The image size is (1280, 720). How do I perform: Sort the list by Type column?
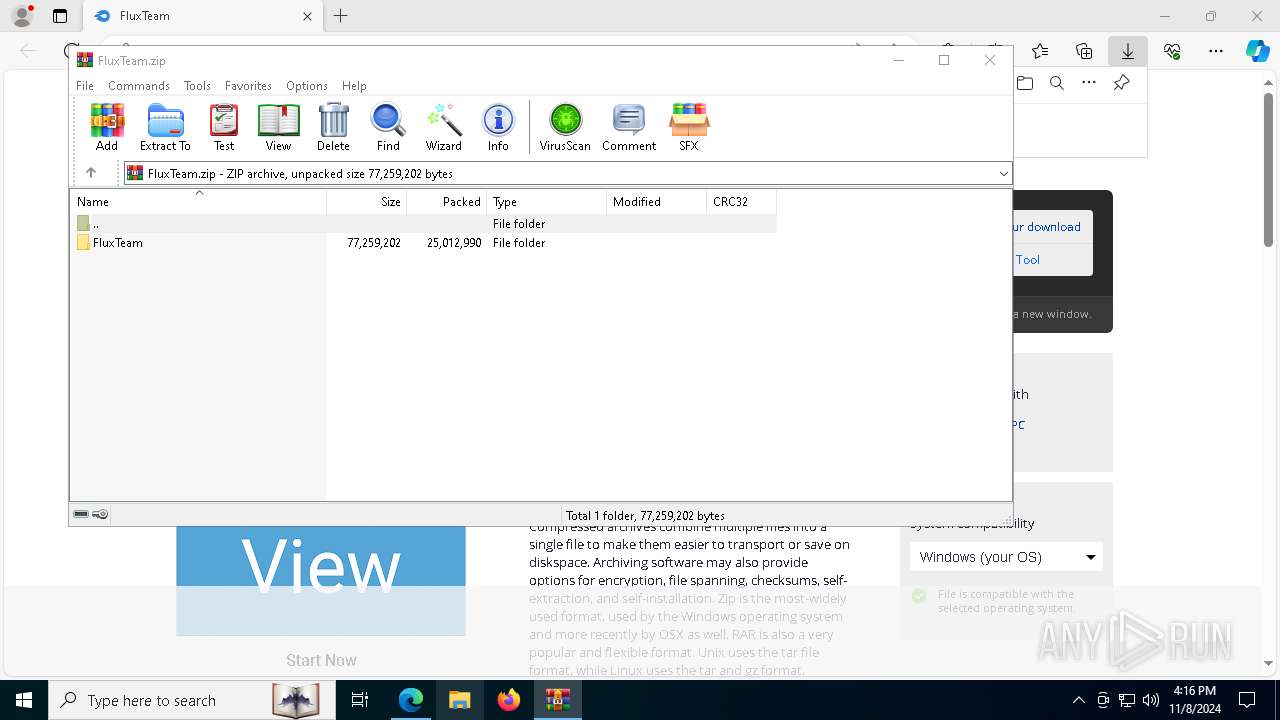(547, 201)
